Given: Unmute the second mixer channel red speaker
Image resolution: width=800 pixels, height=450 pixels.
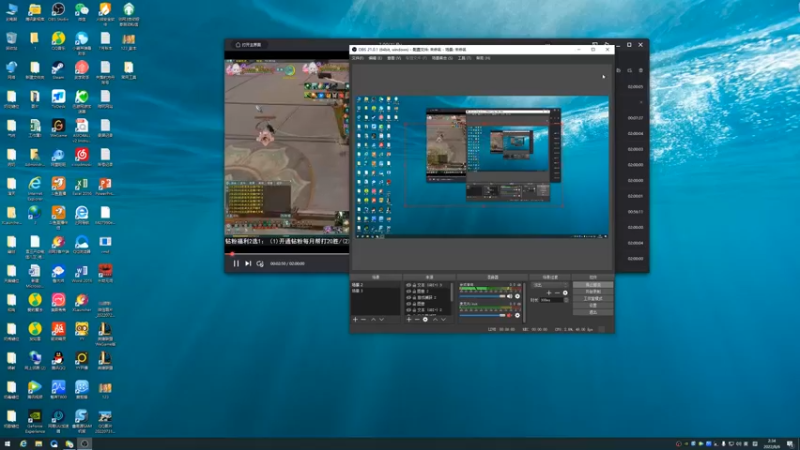Looking at the screenshot, I should pyautogui.click(x=509, y=315).
